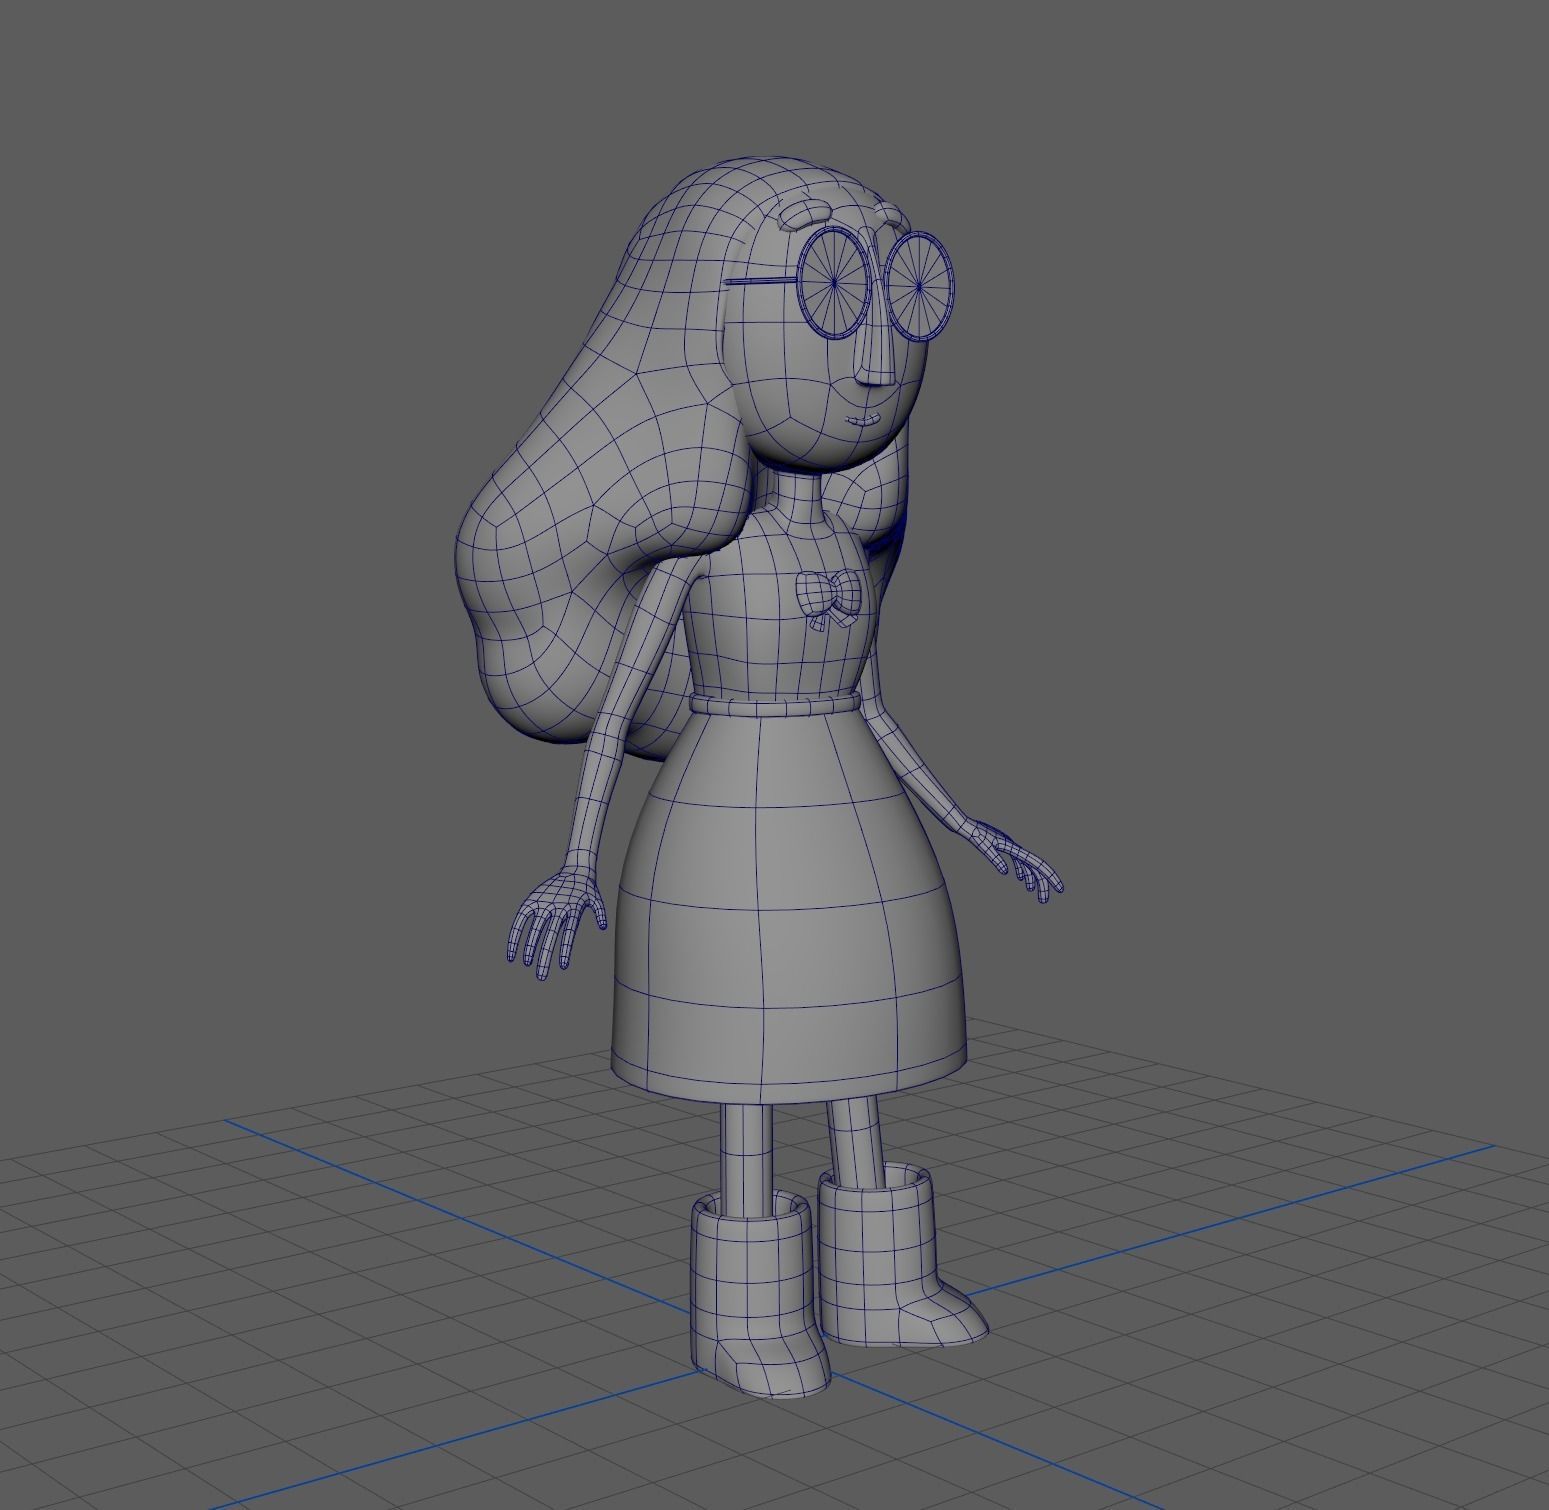Image resolution: width=1549 pixels, height=1510 pixels.
Task: Select the belt around the waist
Action: coord(776,704)
